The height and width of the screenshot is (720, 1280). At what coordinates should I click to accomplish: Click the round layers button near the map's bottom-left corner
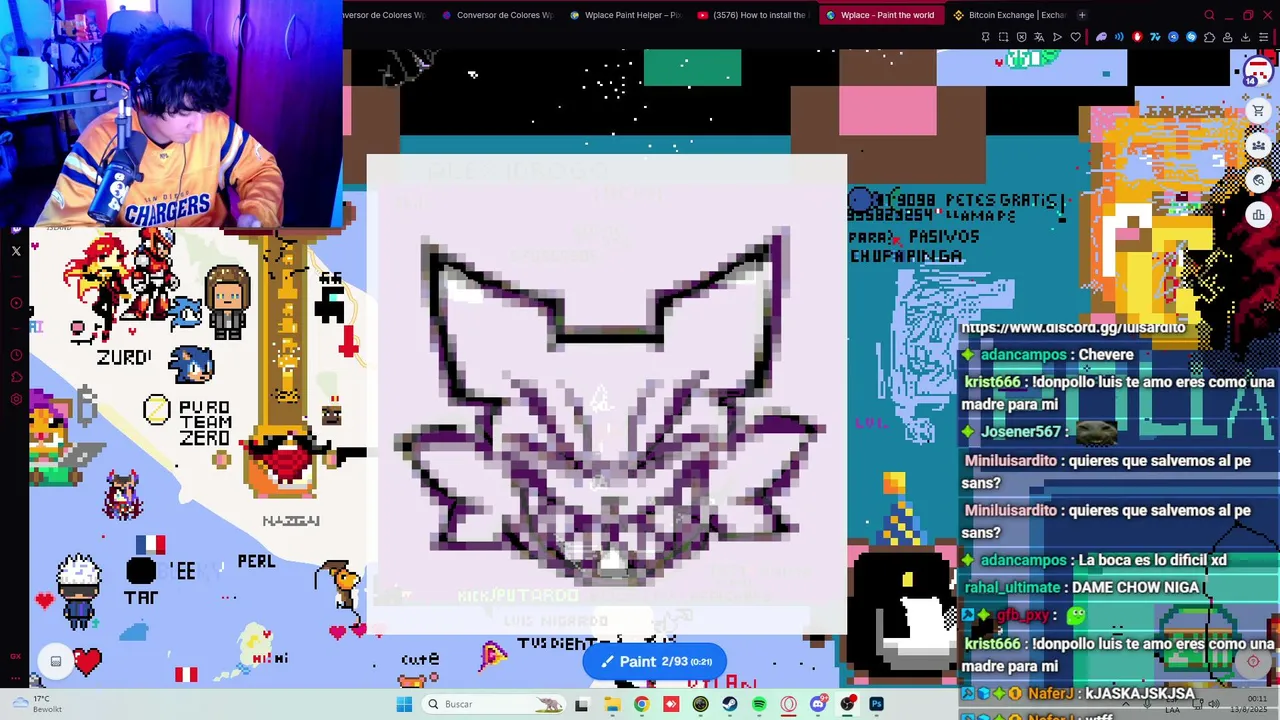click(x=56, y=661)
